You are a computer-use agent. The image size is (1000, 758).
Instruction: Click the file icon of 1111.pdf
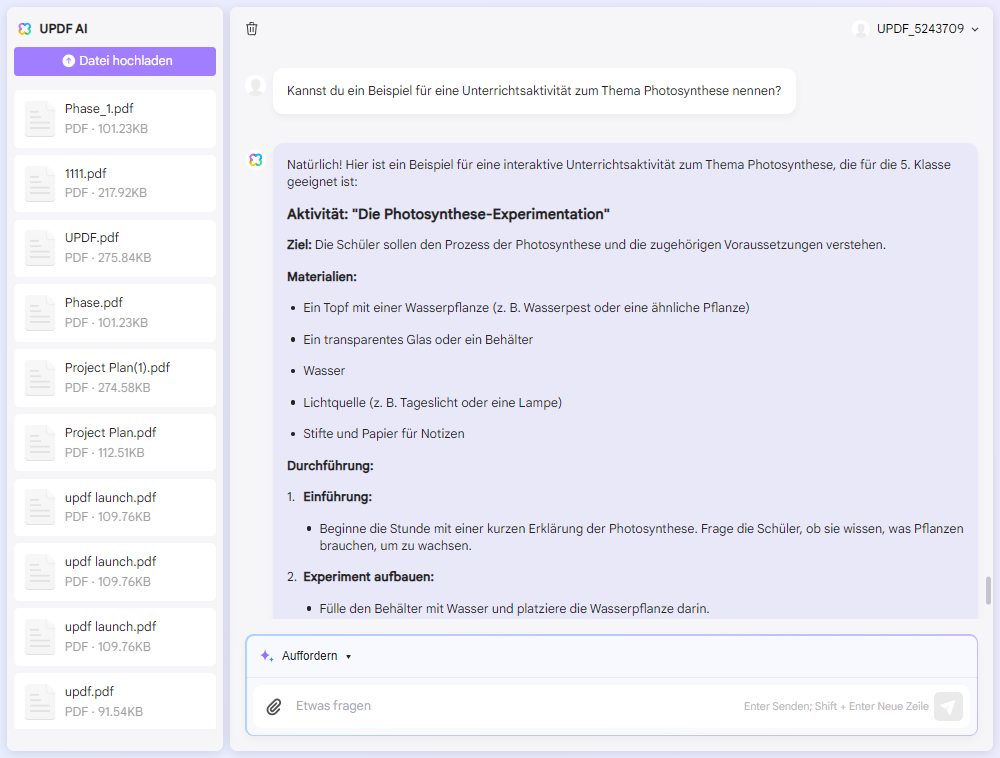tap(40, 184)
